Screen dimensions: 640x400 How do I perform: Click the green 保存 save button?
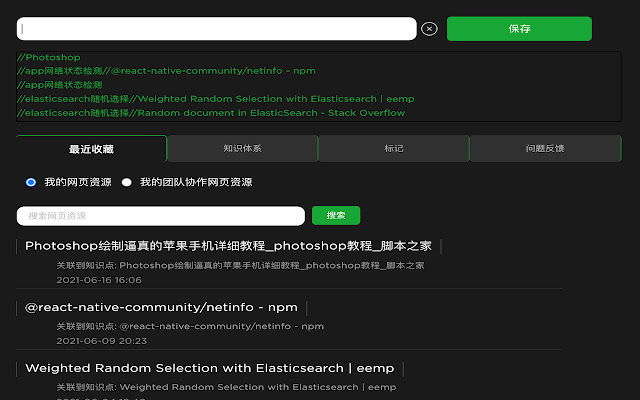(519, 29)
